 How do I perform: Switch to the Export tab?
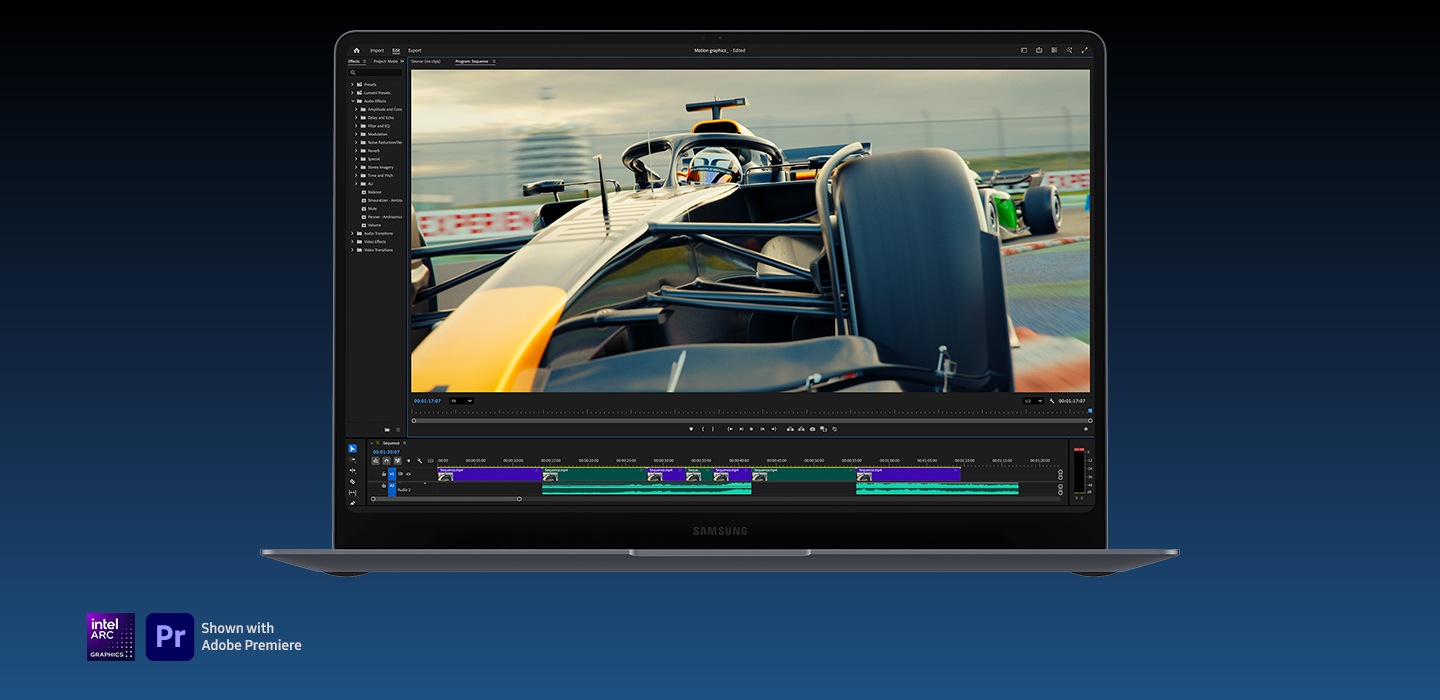[x=414, y=50]
